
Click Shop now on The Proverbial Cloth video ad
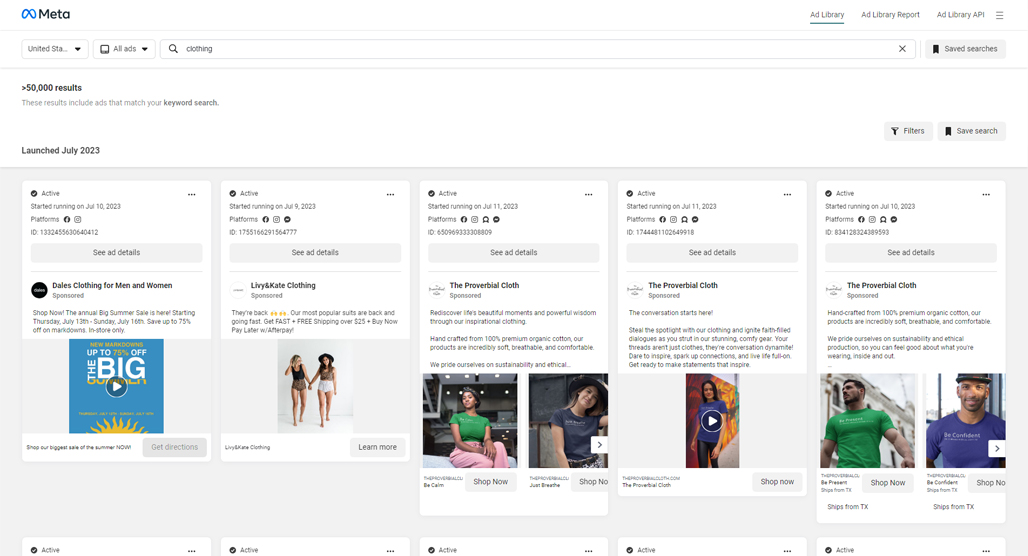tap(777, 482)
